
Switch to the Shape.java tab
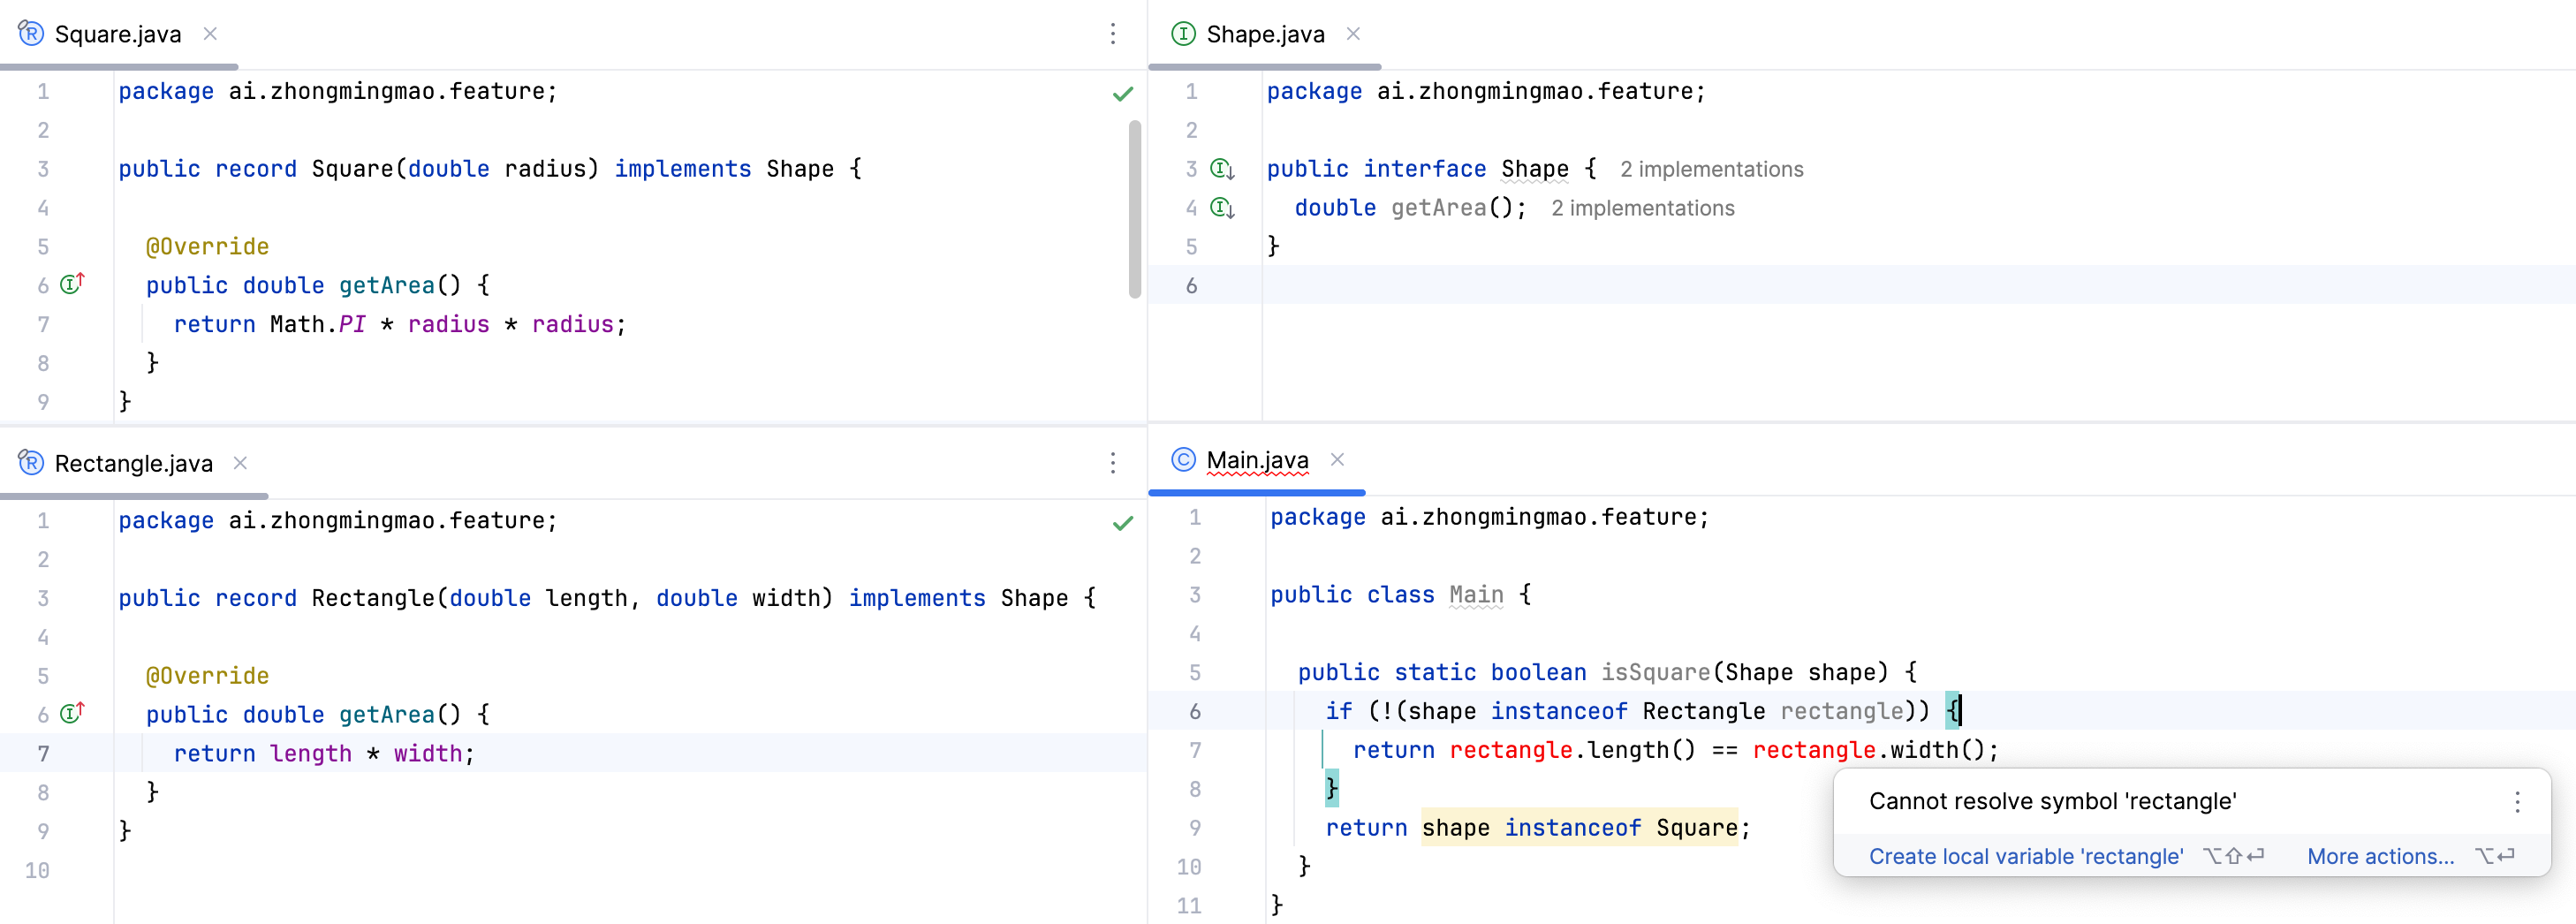point(1265,34)
